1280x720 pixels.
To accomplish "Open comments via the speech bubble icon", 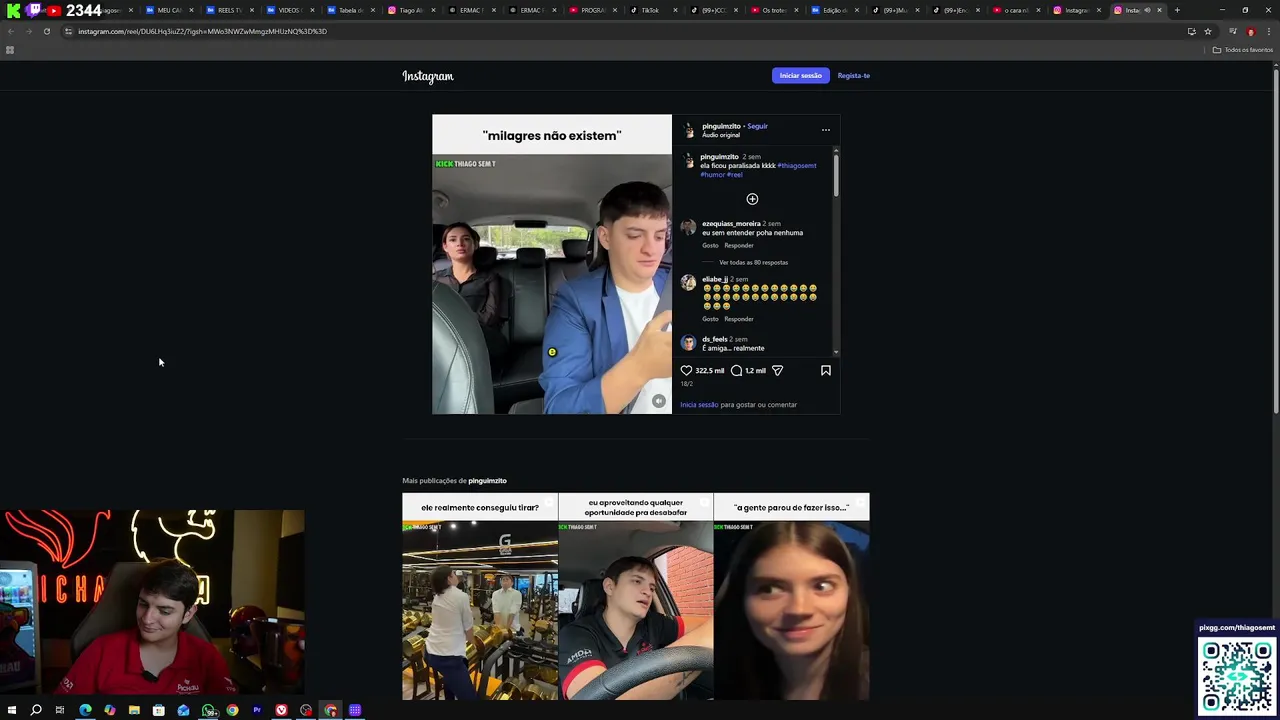I will [737, 370].
